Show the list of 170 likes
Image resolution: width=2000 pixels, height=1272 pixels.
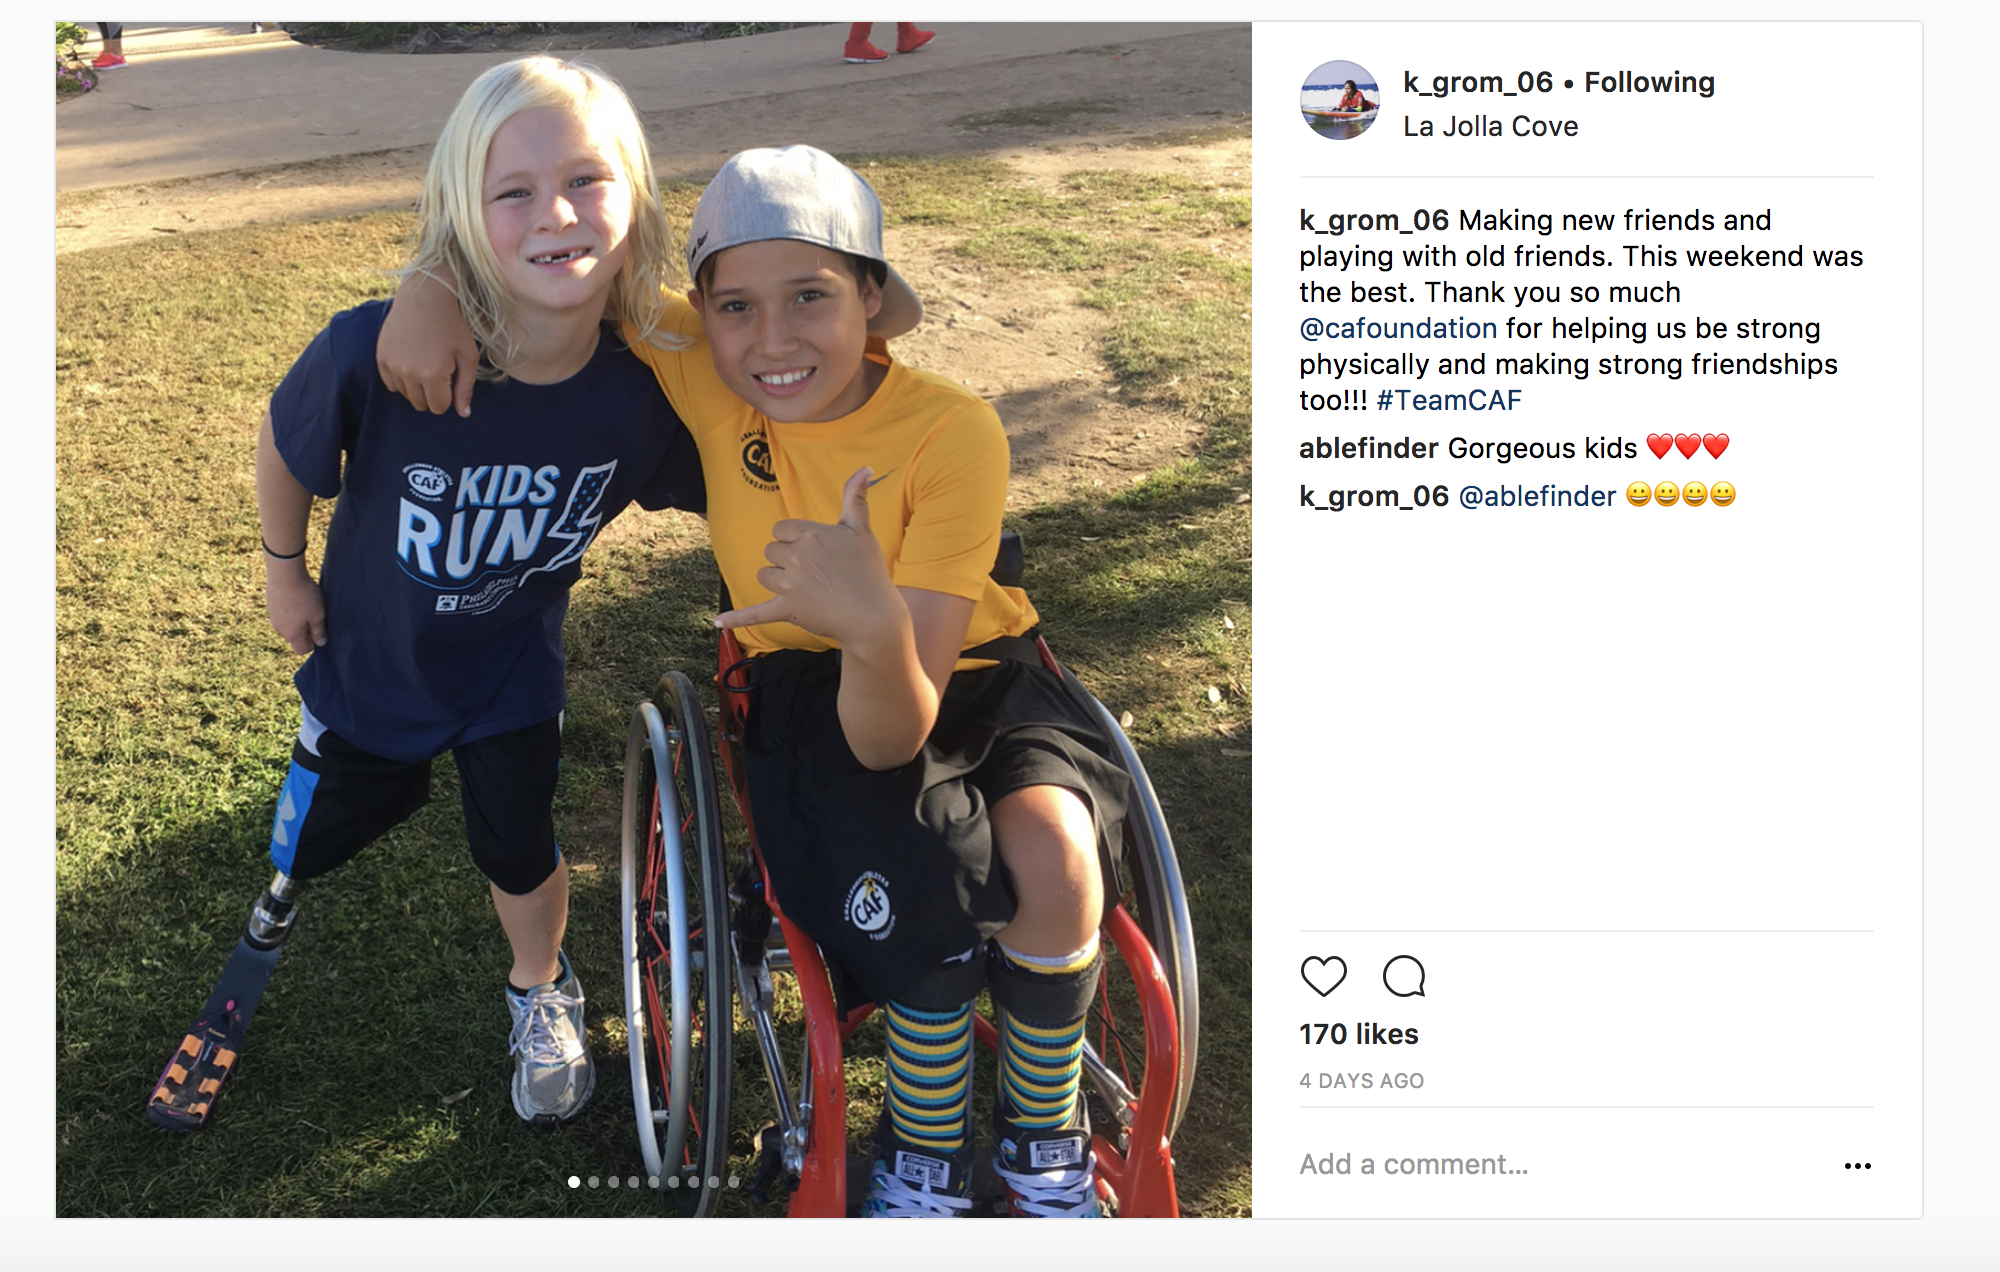pos(1358,1034)
